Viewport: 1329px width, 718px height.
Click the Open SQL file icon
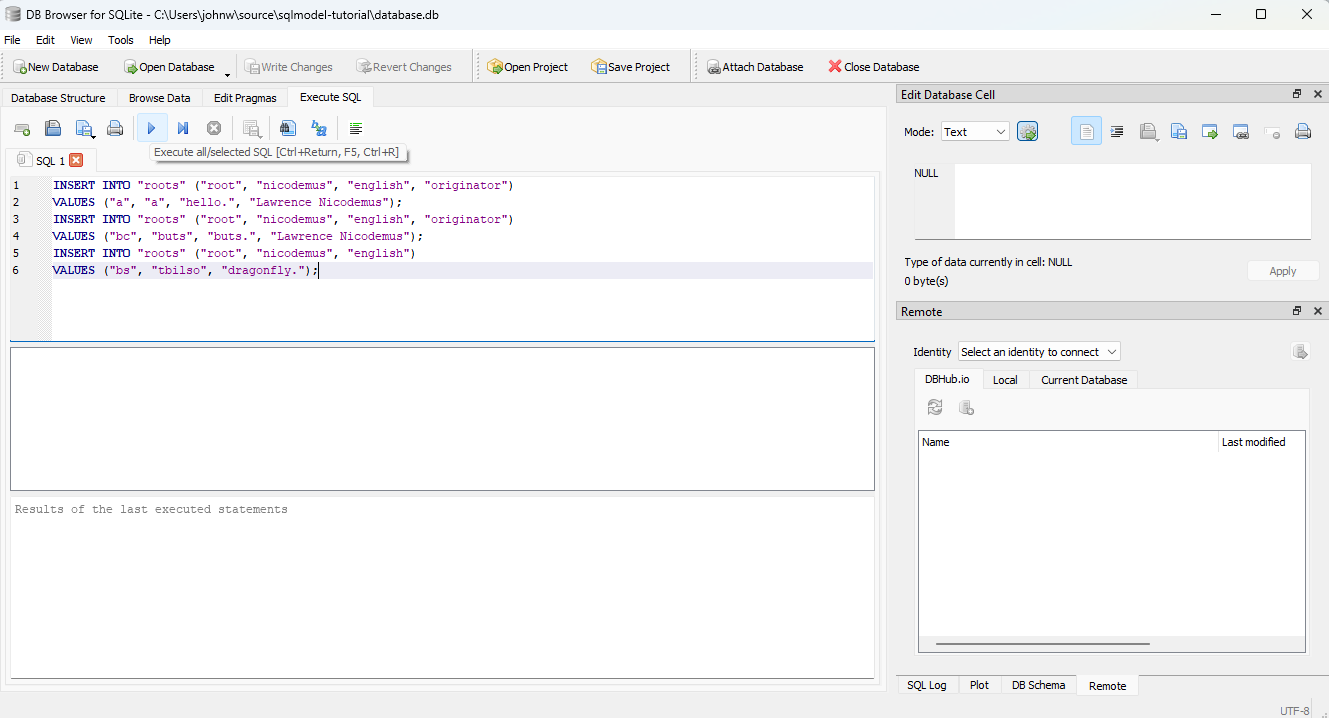pos(53,128)
